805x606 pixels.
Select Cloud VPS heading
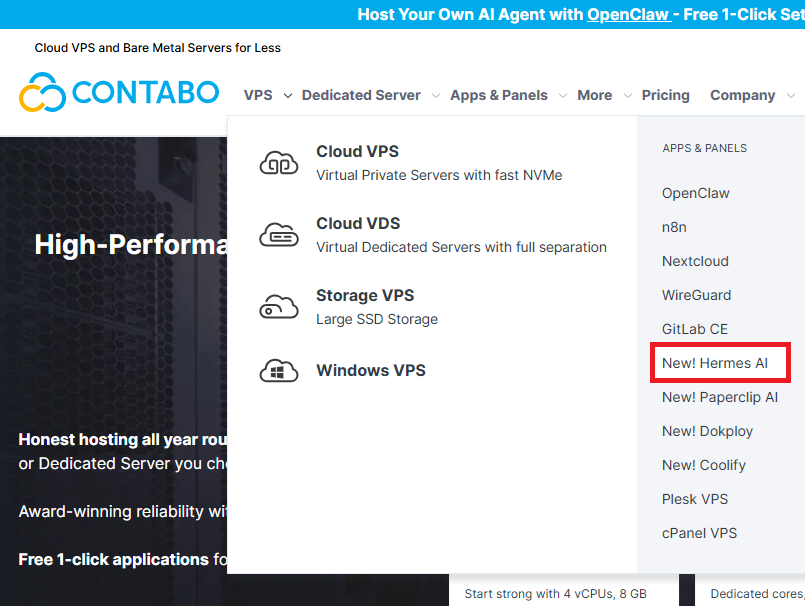(x=357, y=152)
